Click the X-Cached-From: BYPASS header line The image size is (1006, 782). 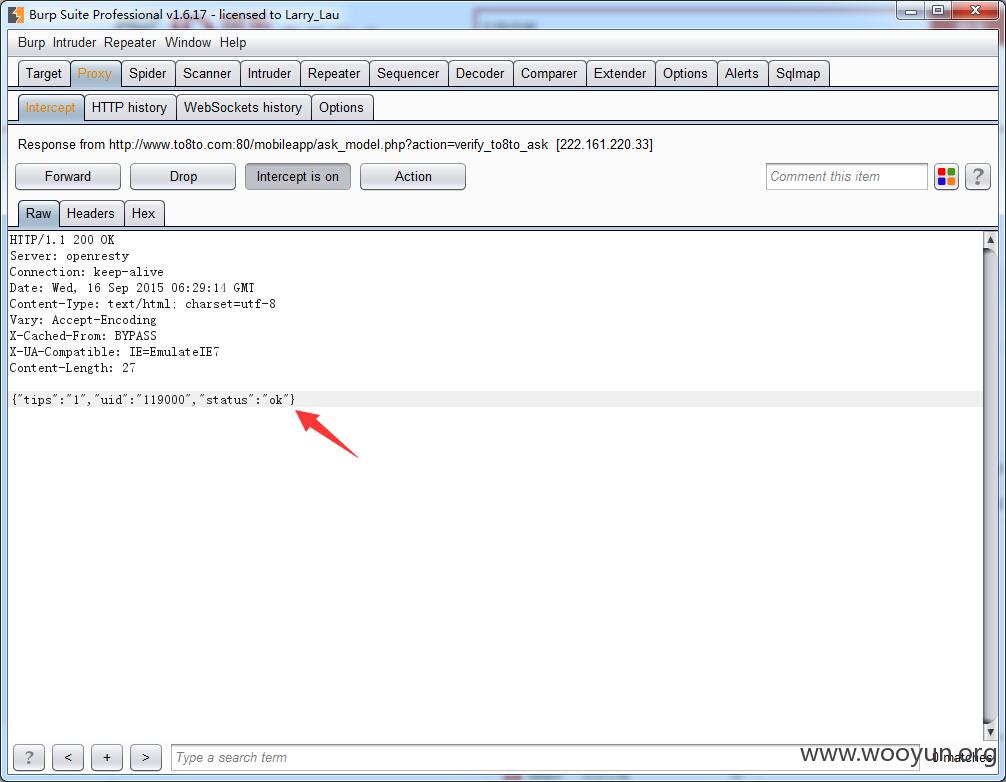83,336
